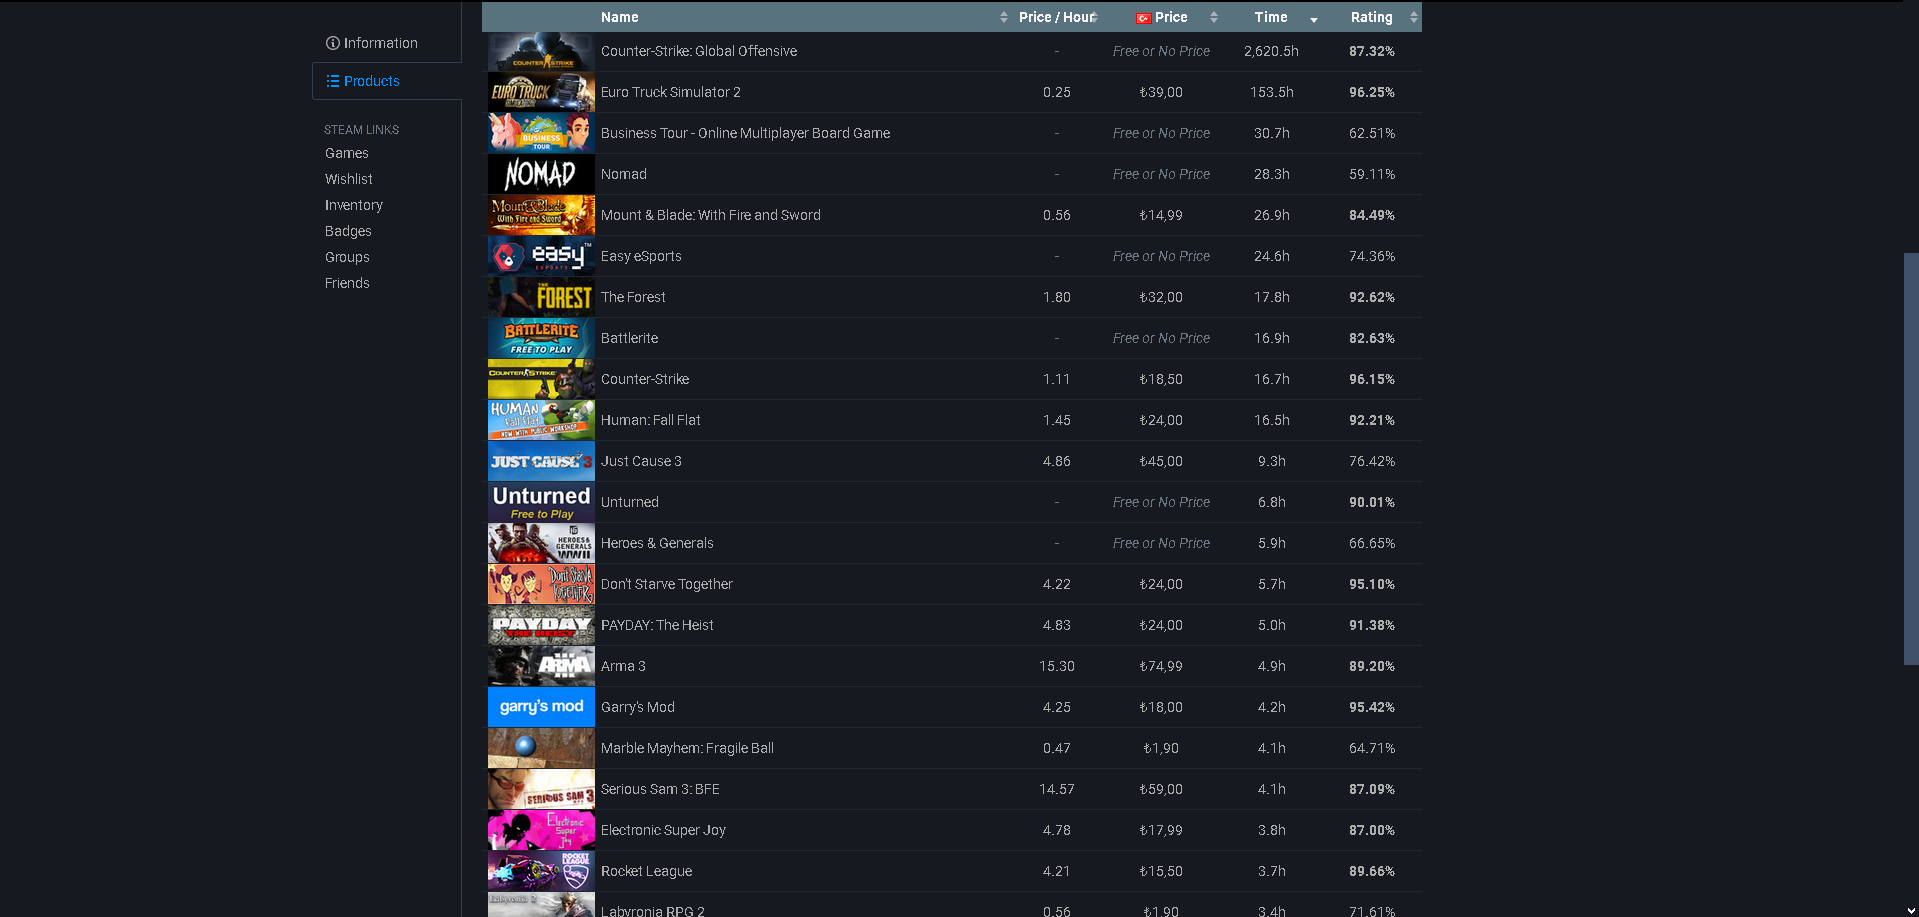Click Battlerite thumbnail image
This screenshot has height=917, width=1919.
(541, 338)
